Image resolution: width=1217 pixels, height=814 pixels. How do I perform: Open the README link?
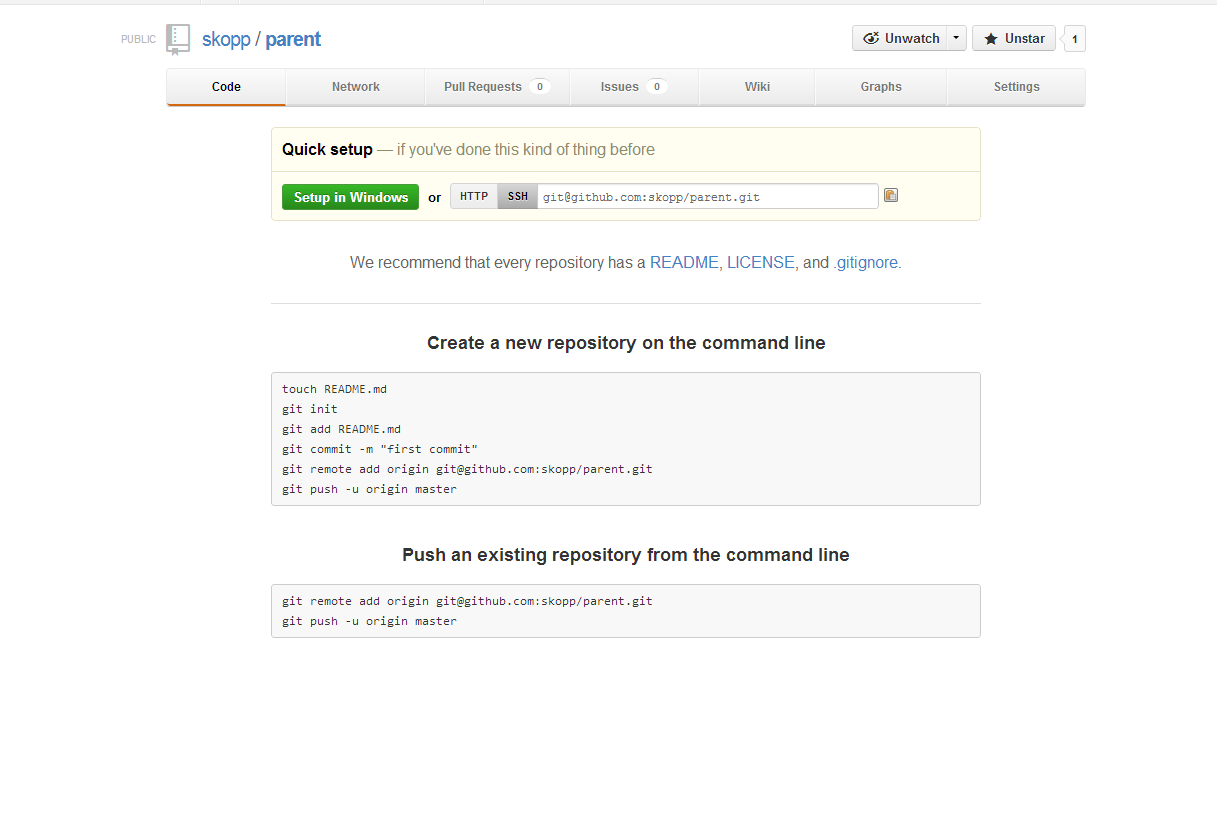coord(684,262)
